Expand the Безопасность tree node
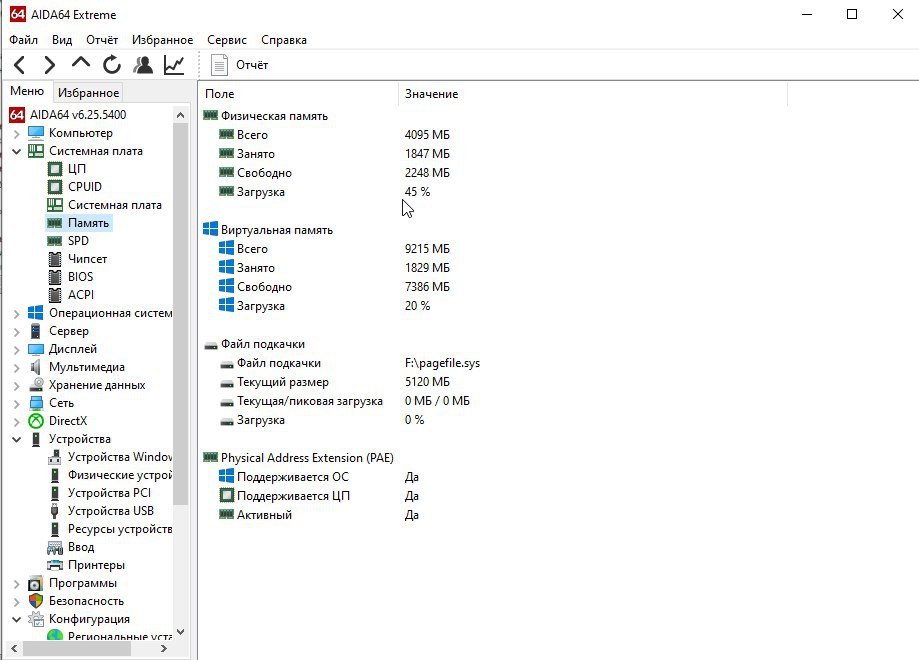Image resolution: width=919 pixels, height=660 pixels. (16, 602)
